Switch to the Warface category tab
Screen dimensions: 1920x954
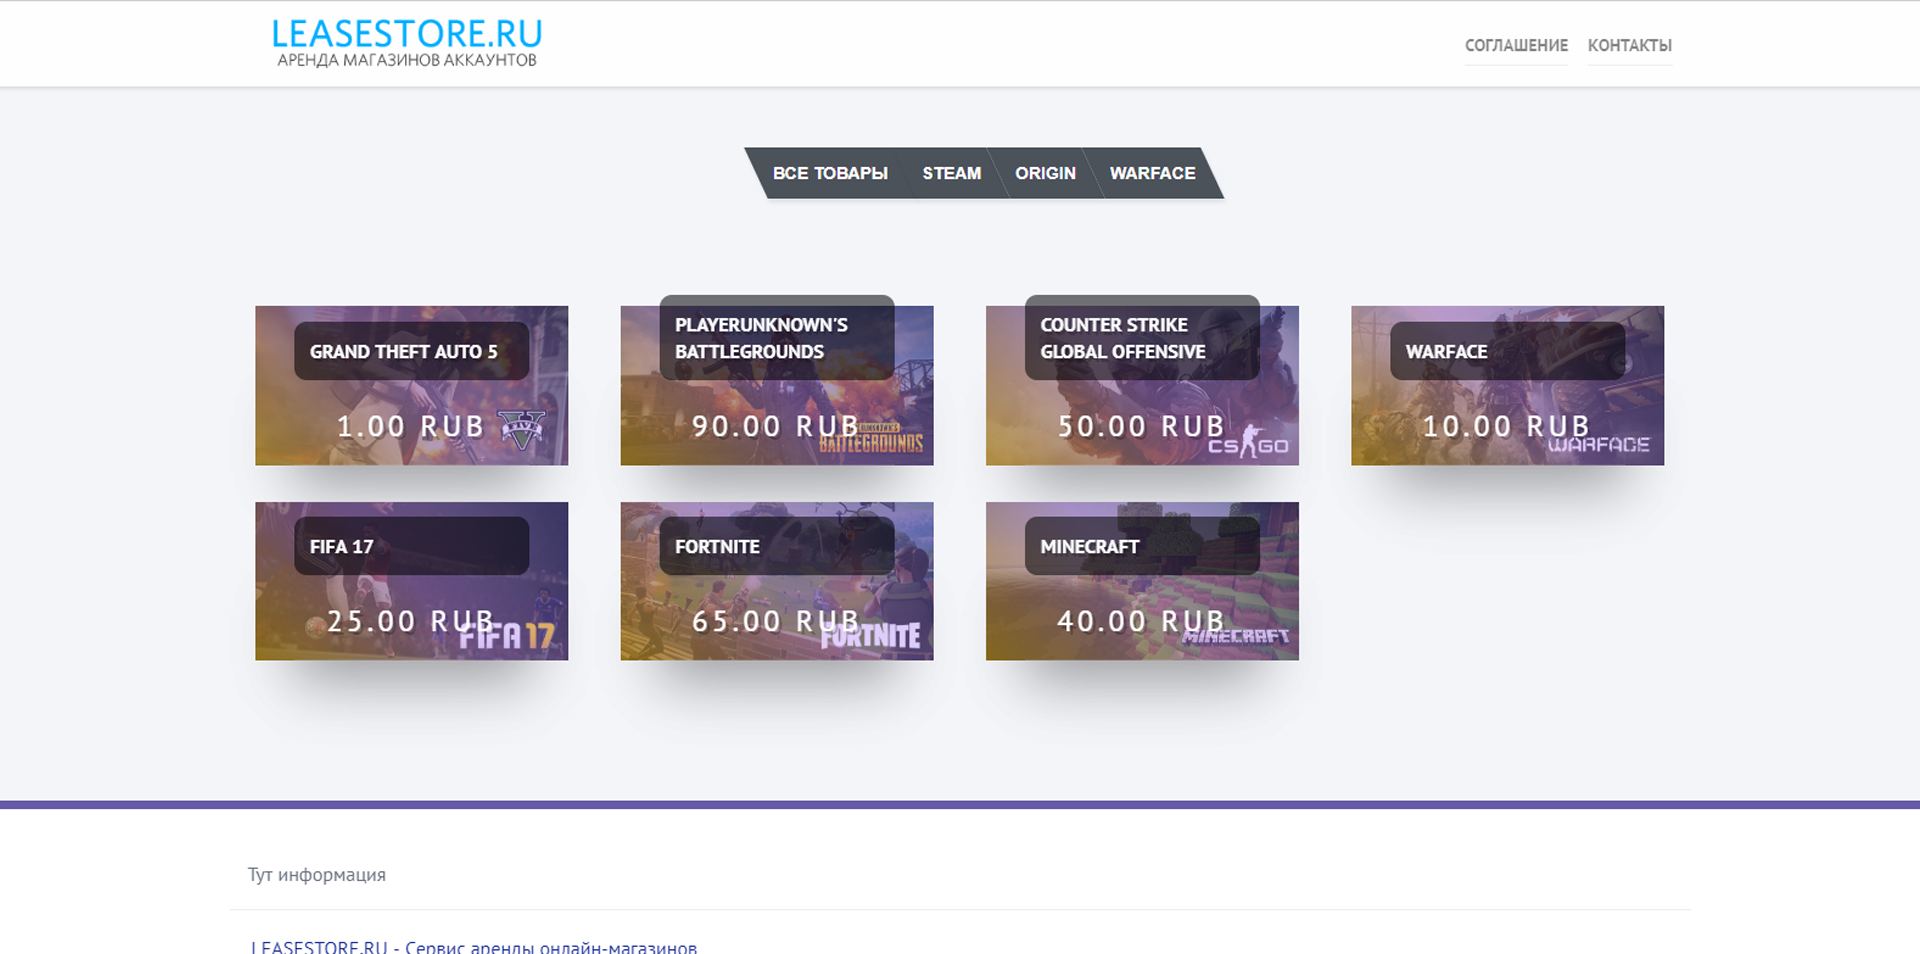click(x=1152, y=173)
